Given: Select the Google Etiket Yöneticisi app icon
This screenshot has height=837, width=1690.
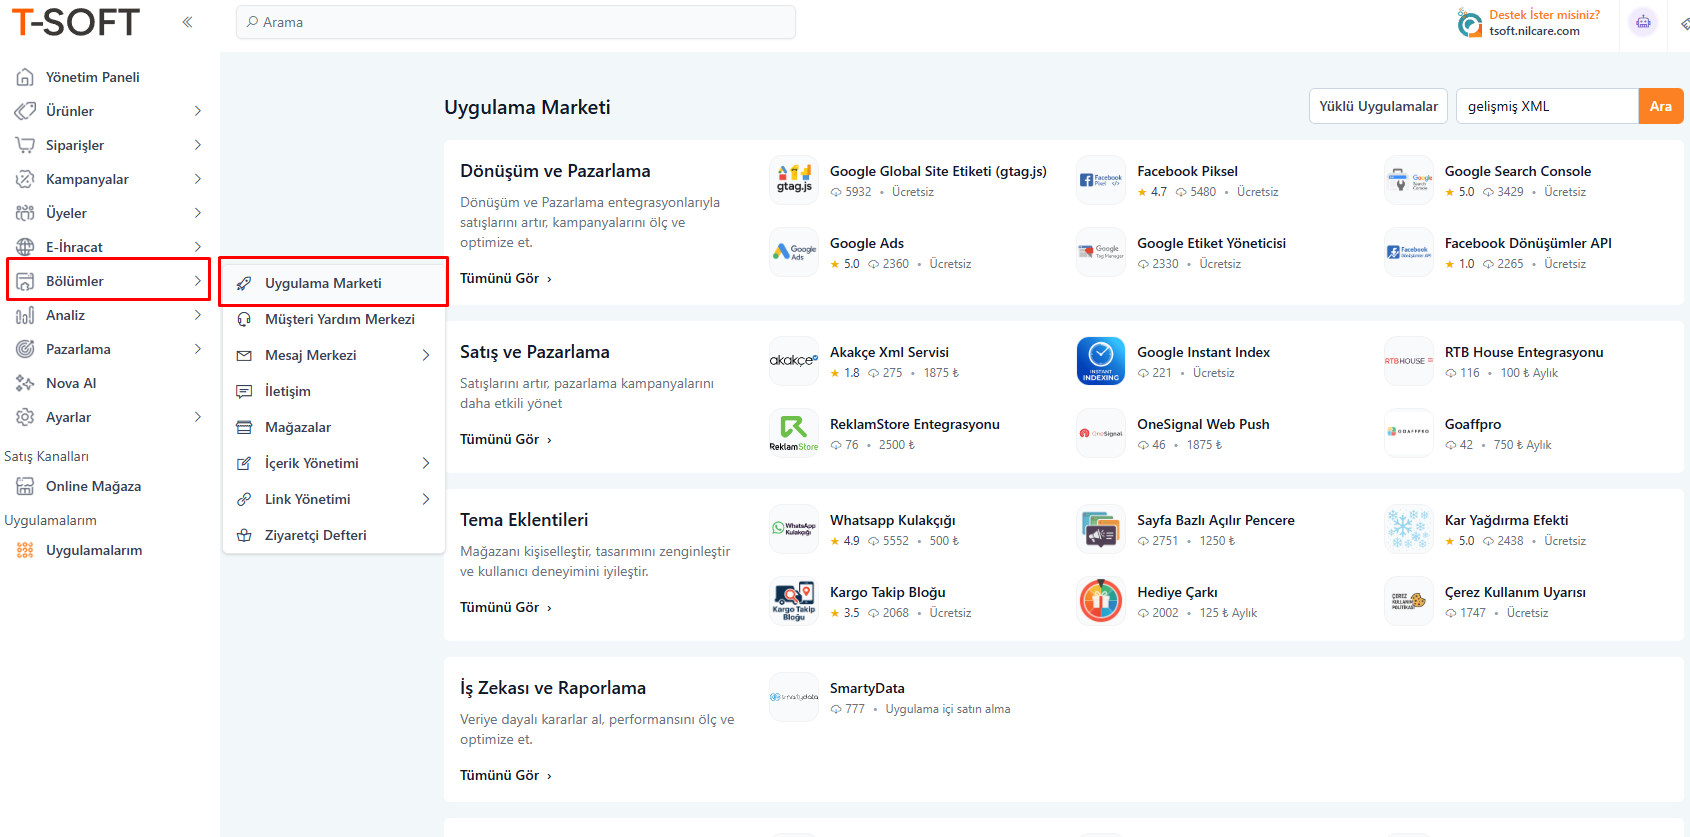Looking at the screenshot, I should [1101, 252].
